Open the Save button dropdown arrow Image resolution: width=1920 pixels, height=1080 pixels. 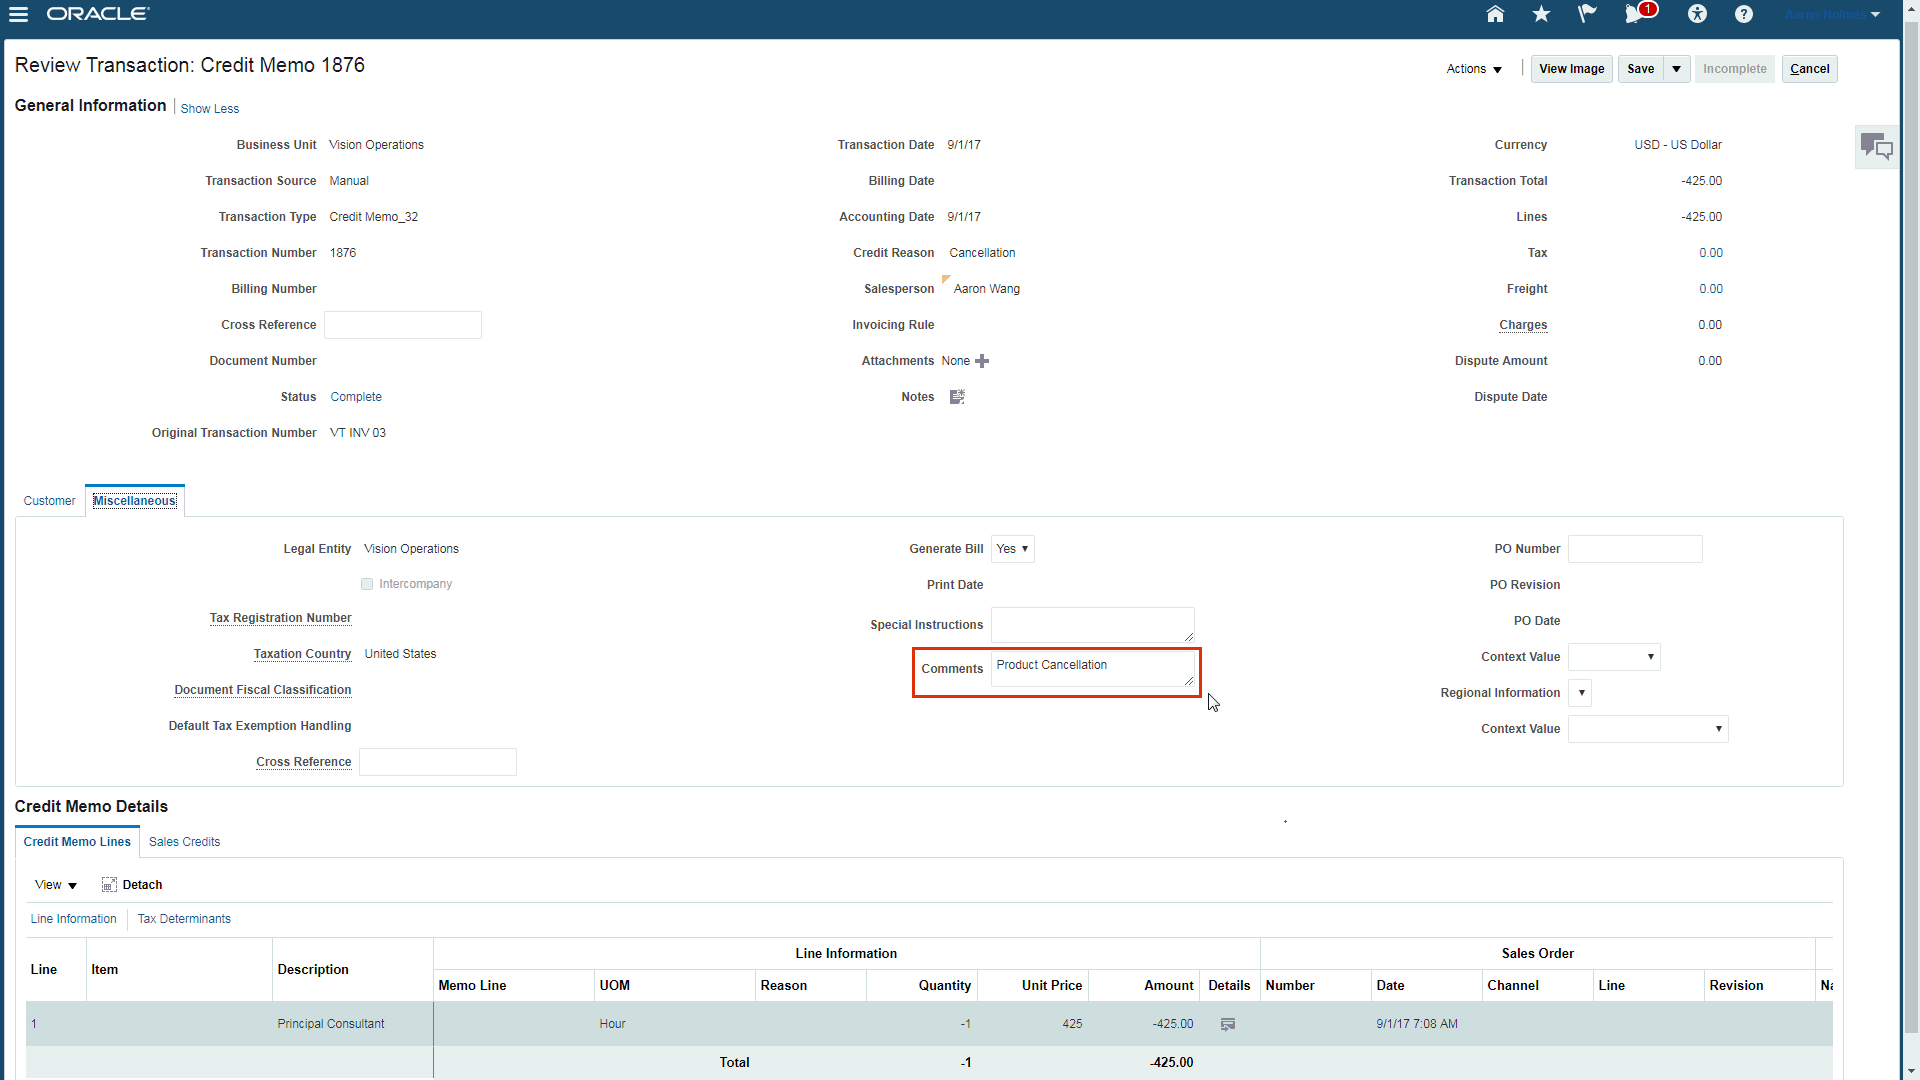coord(1677,69)
